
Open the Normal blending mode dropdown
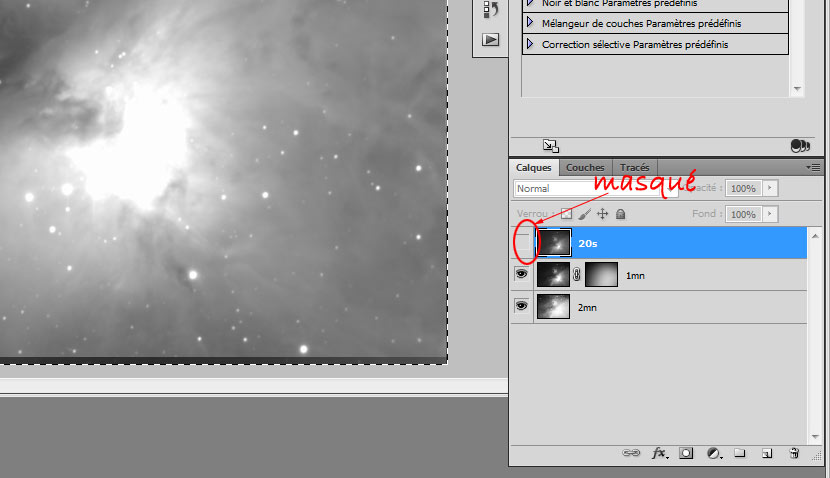pyautogui.click(x=596, y=188)
